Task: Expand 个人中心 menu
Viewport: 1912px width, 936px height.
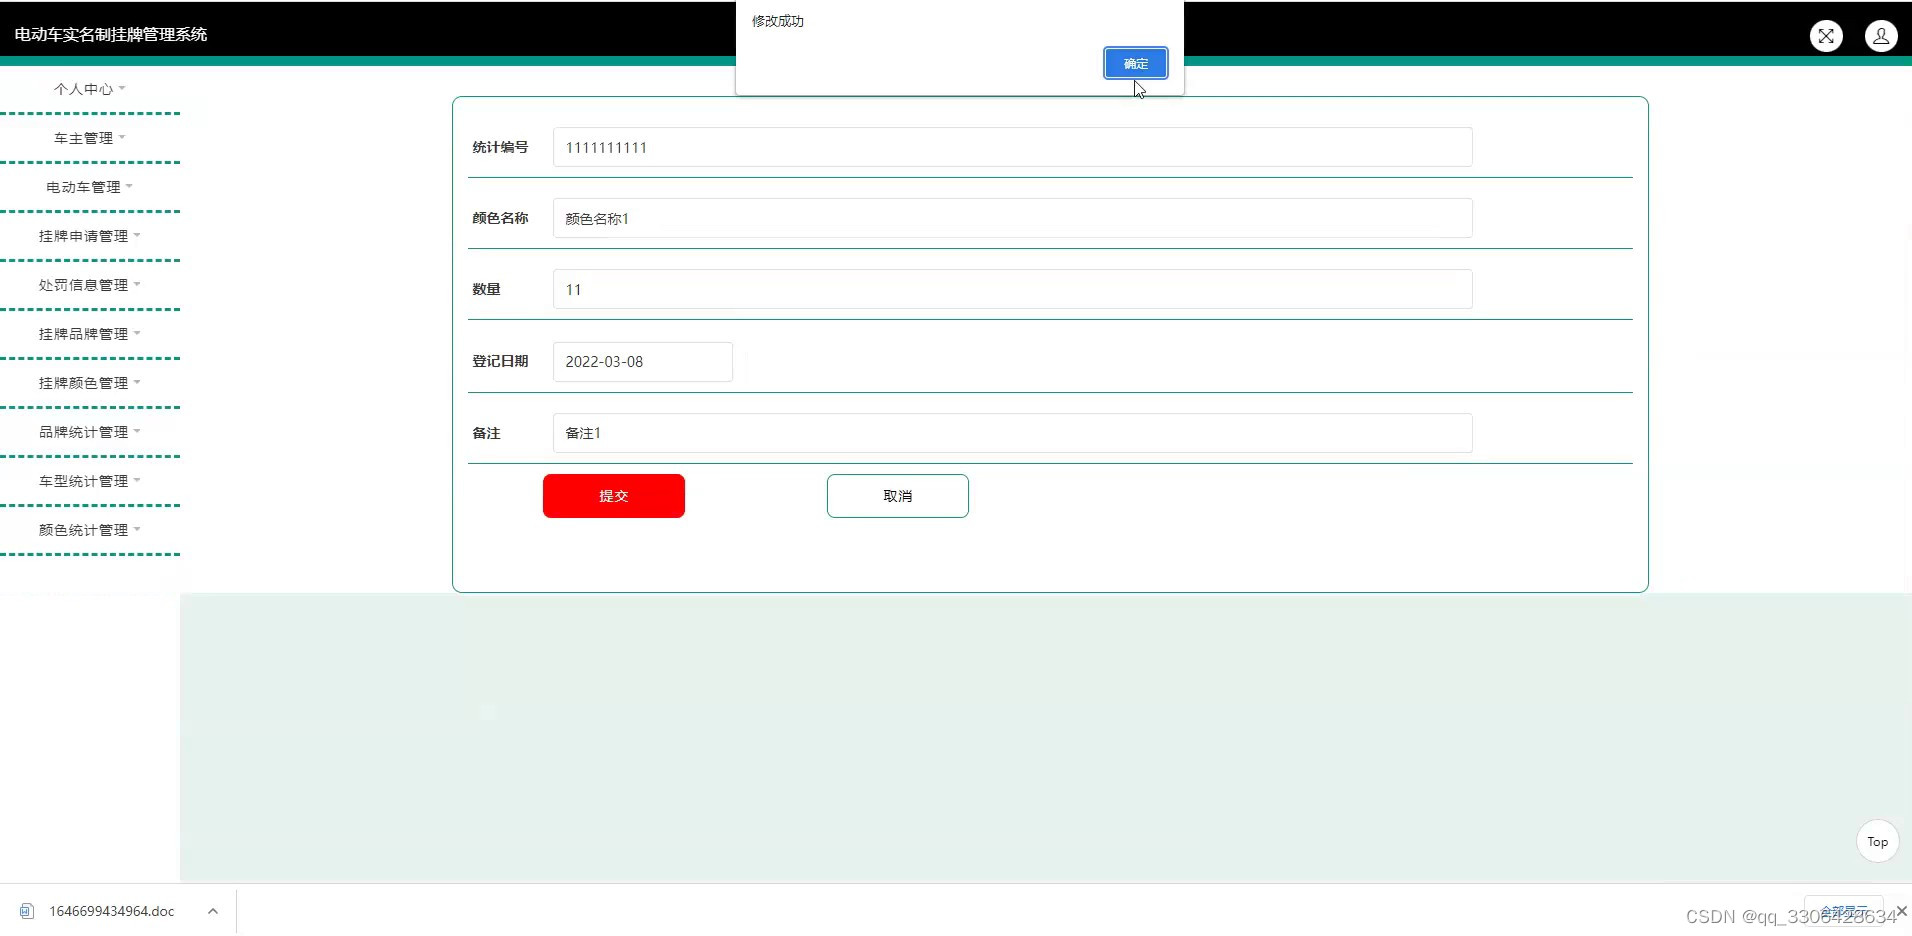Action: click(90, 89)
